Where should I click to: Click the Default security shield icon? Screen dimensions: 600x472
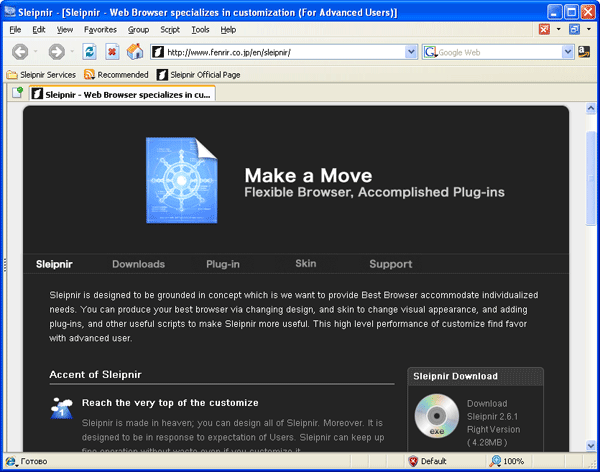pyautogui.click(x=413, y=461)
